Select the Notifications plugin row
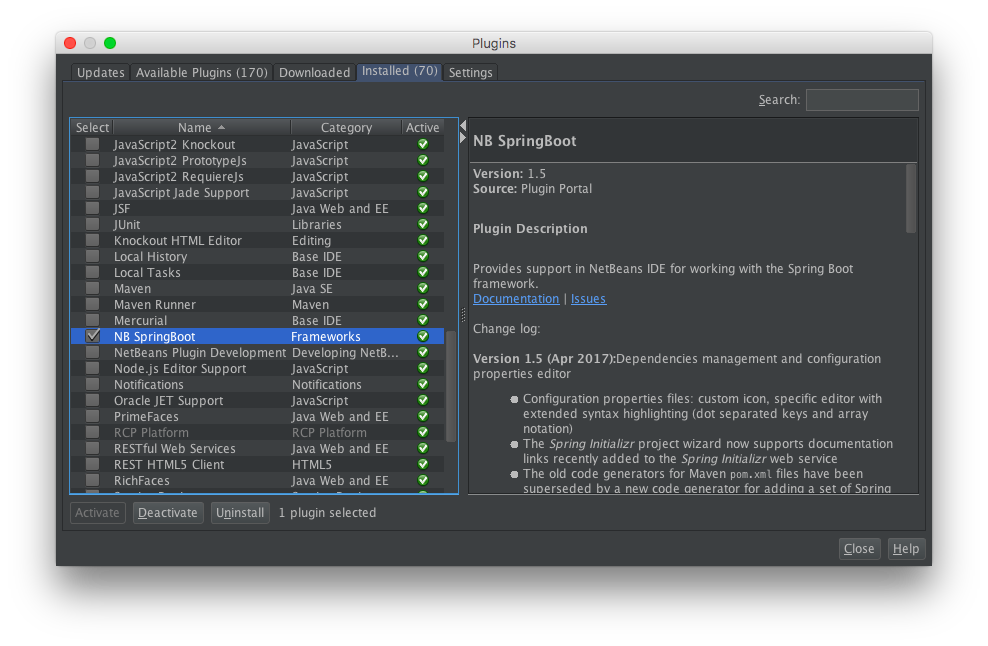This screenshot has width=988, height=646. click(257, 384)
